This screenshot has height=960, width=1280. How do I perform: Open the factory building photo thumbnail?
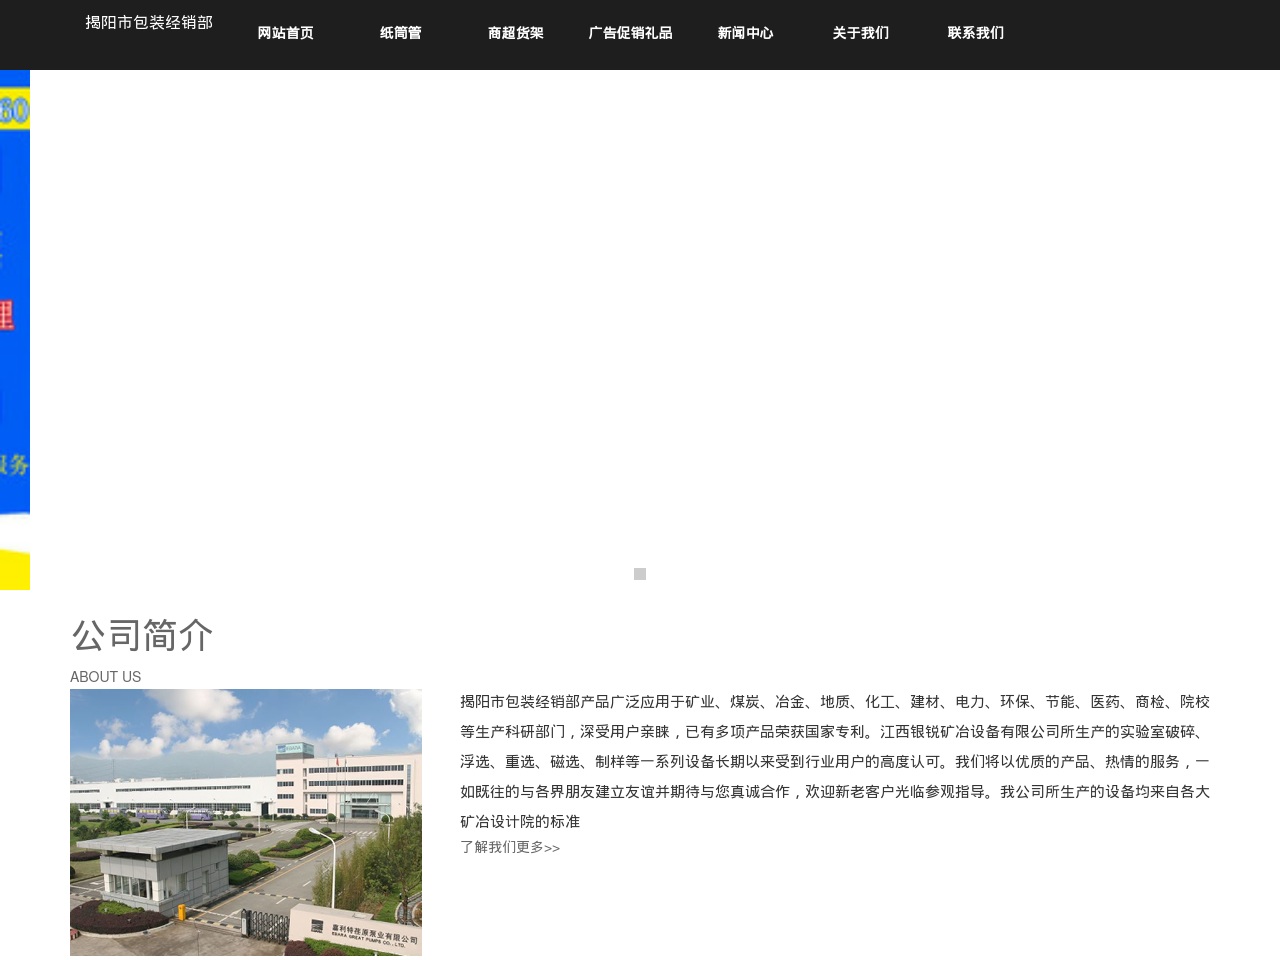coord(246,822)
